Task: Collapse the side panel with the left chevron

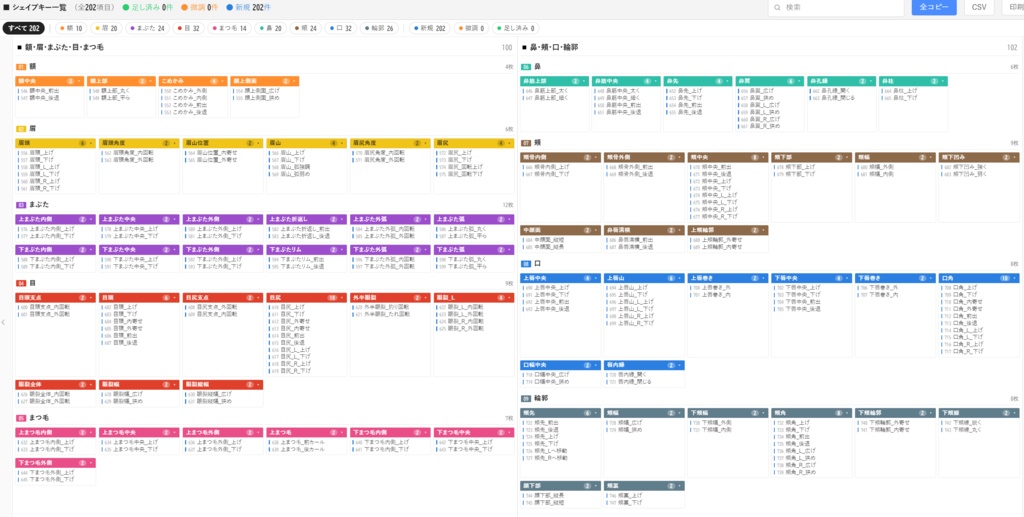Action: [x=5, y=322]
